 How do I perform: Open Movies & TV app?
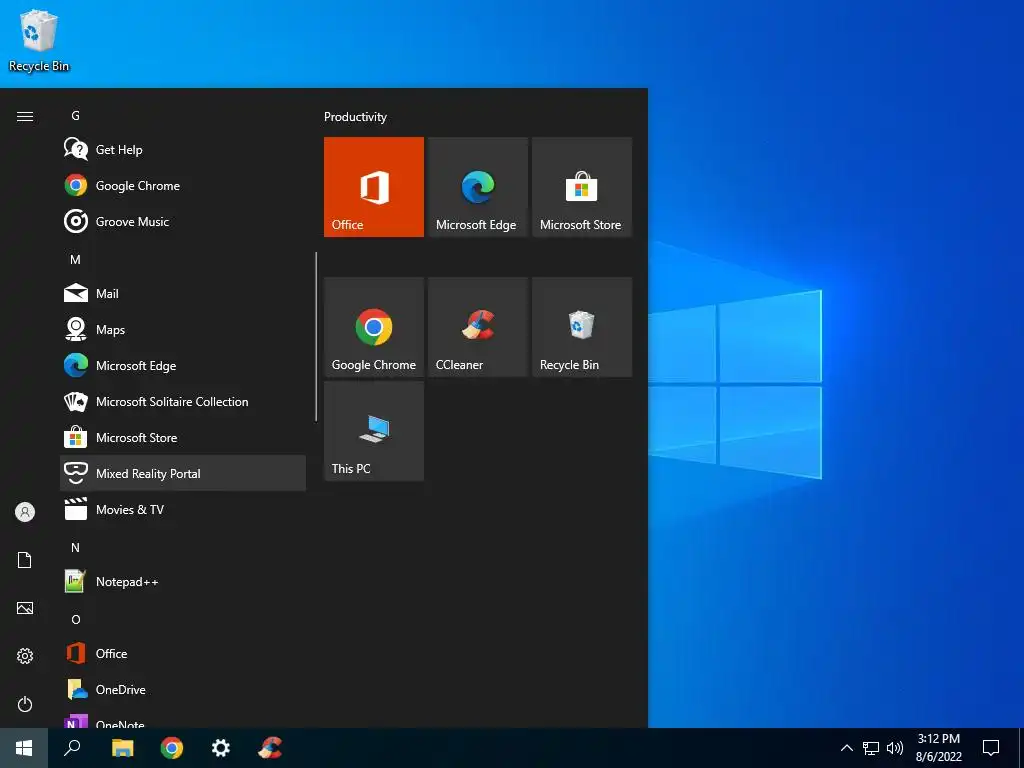tap(183, 509)
